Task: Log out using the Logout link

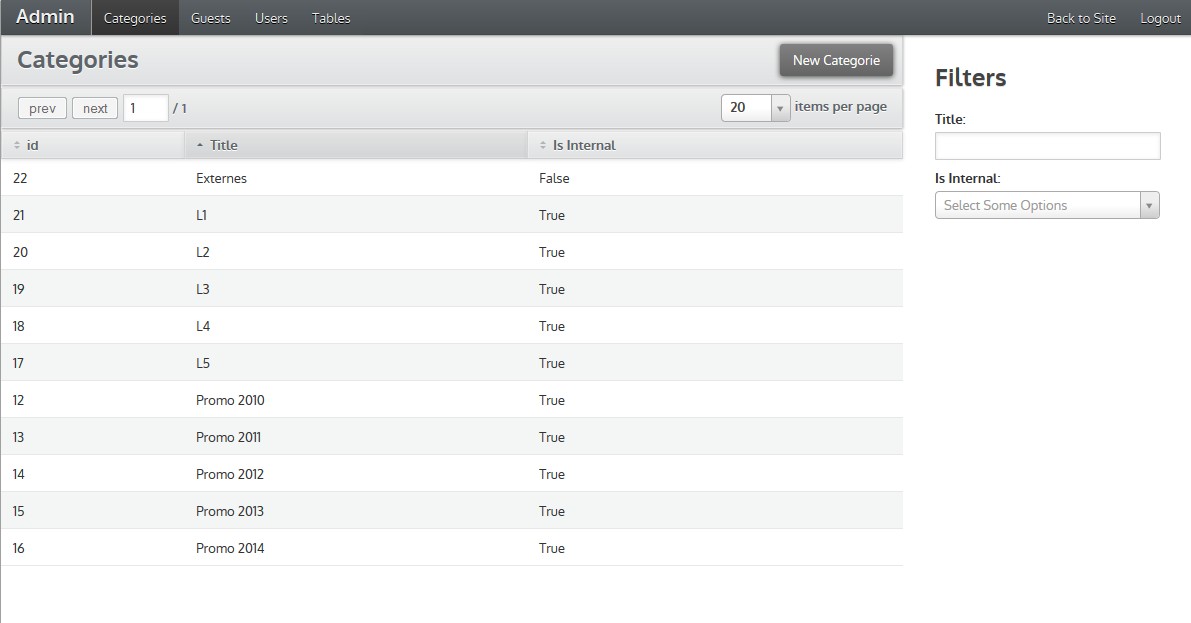Action: click(1160, 18)
